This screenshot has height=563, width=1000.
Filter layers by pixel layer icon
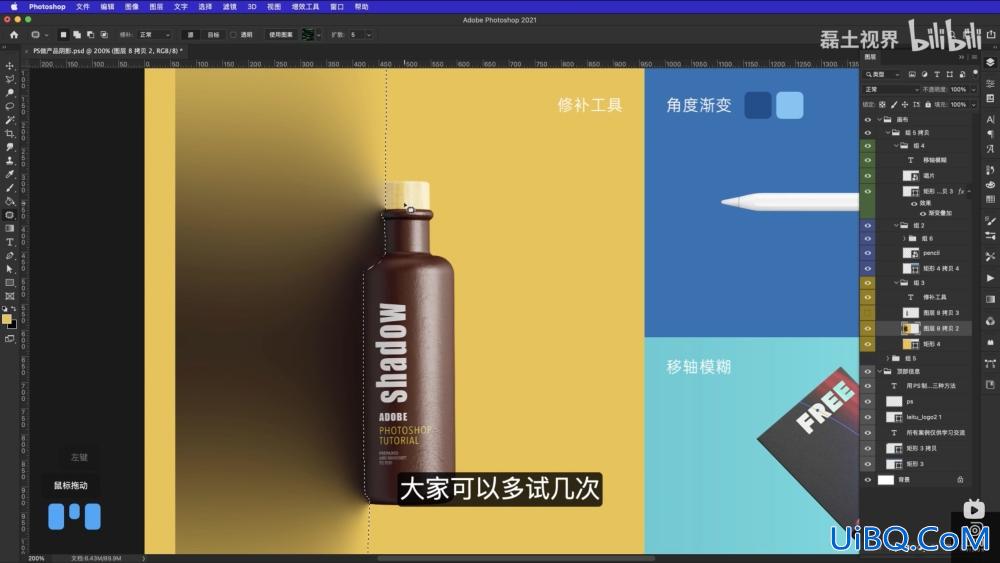pos(912,75)
